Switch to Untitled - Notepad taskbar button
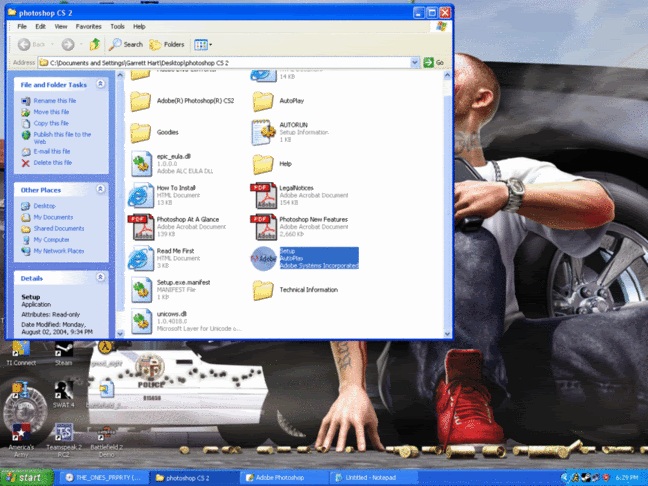 [374, 478]
